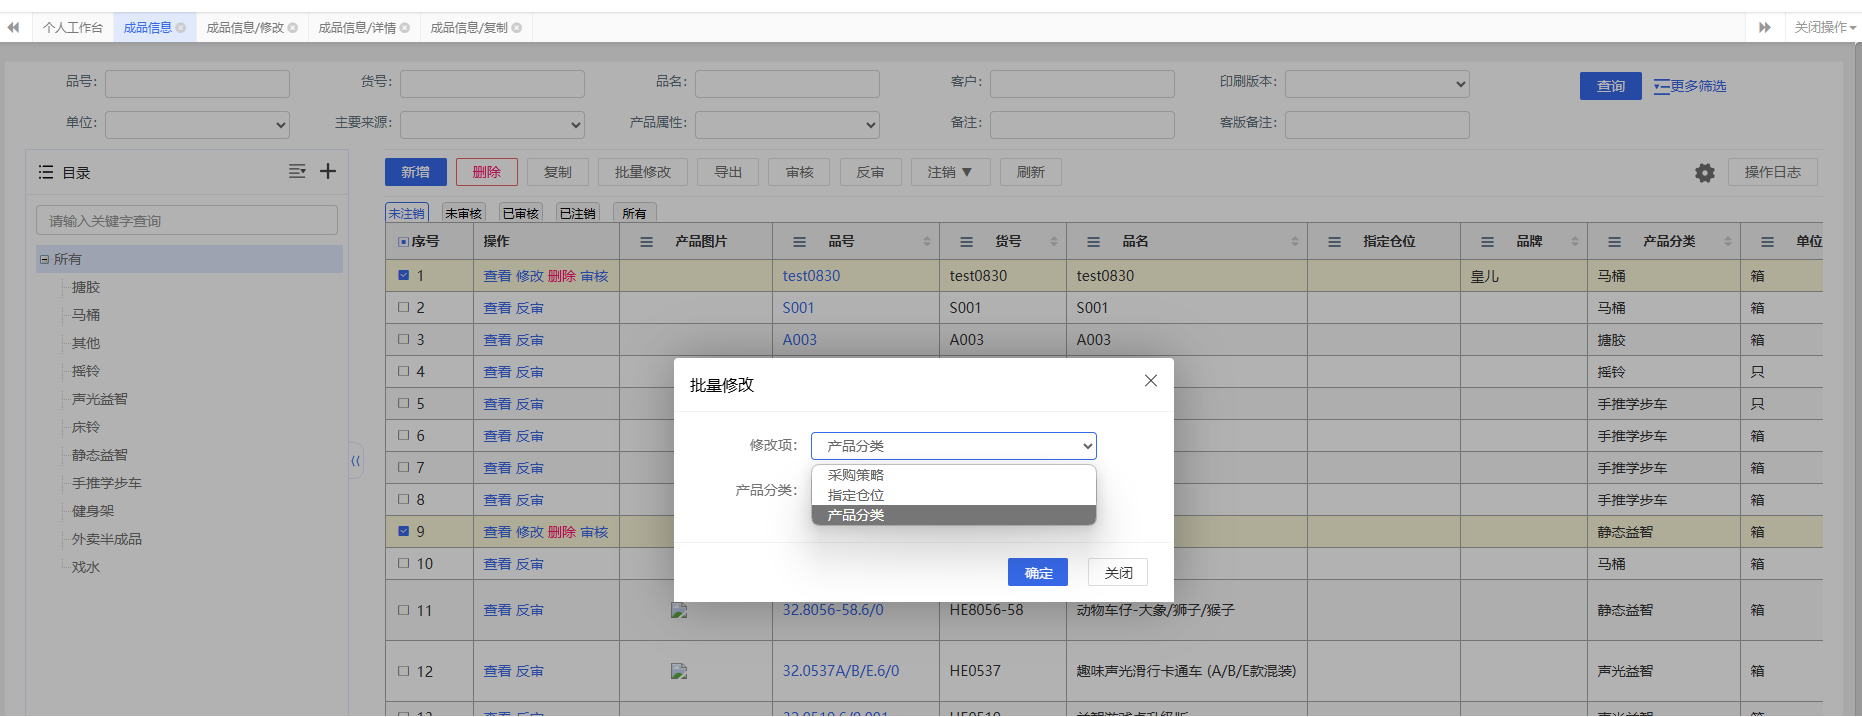
Task: Open the 主要来源 dropdown filter
Action: click(x=492, y=125)
